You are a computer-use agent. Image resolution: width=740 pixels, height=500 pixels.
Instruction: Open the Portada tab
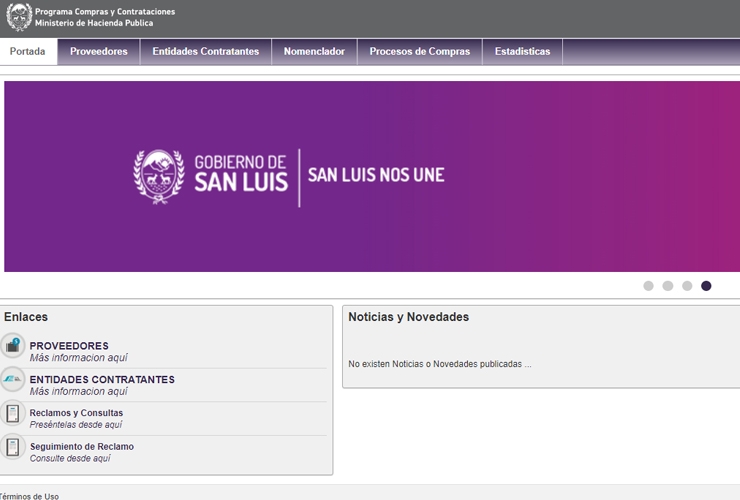(28, 51)
